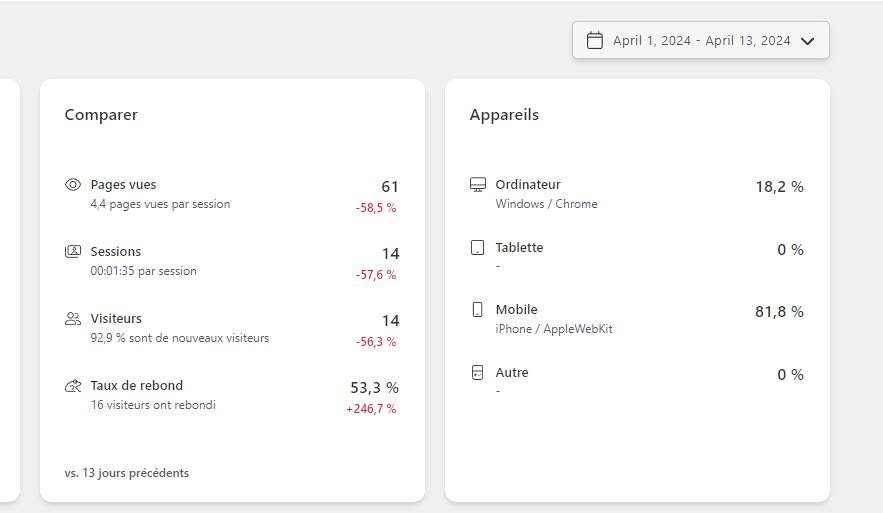This screenshot has width=883, height=513.
Task: Click the Visiteurs count of 14
Action: [390, 321]
